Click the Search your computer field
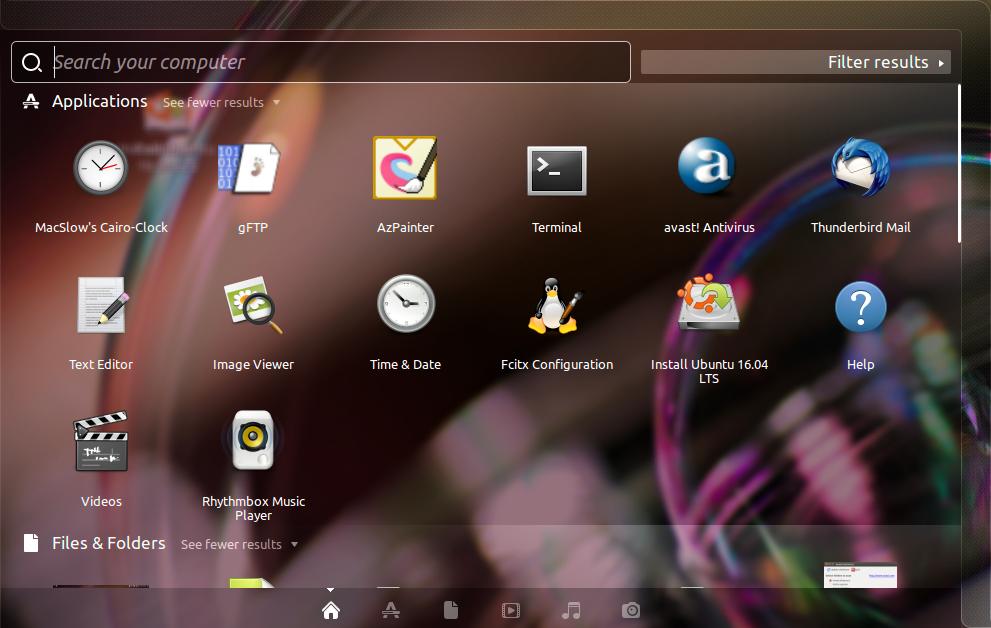Viewport: 991px width, 628px height. coord(321,62)
